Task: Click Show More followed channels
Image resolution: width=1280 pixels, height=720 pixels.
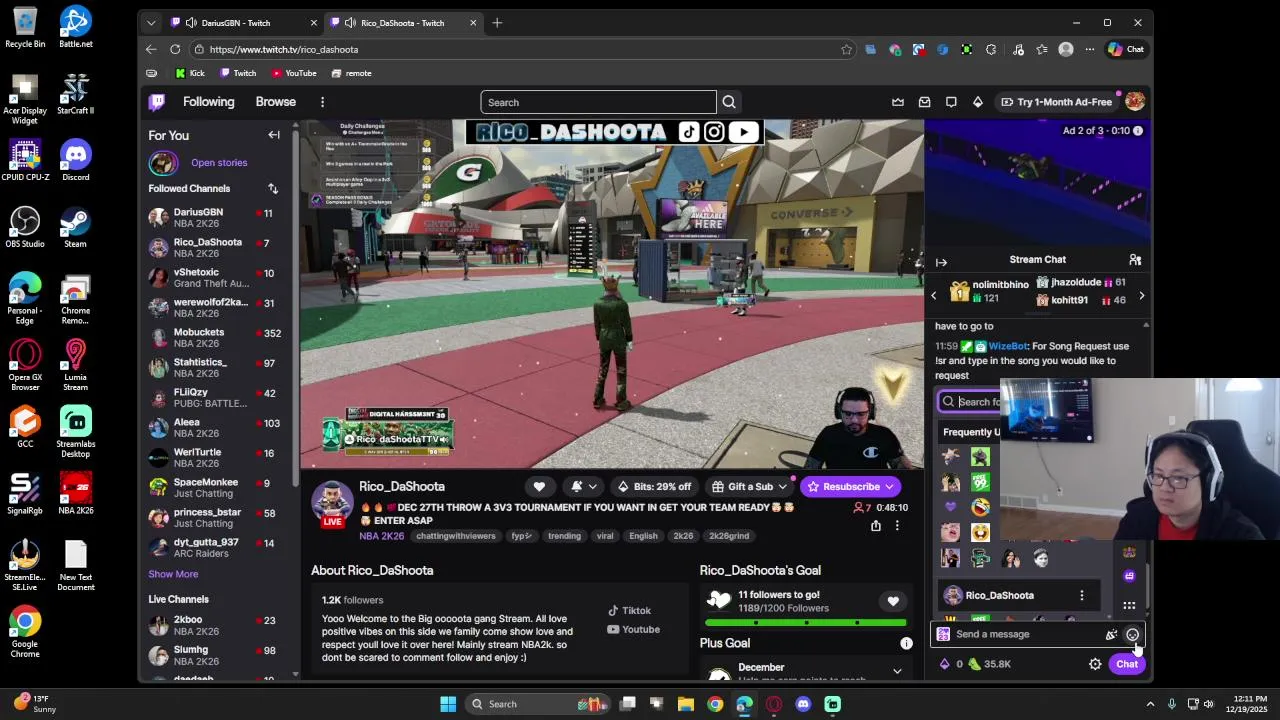Action: coord(173,574)
